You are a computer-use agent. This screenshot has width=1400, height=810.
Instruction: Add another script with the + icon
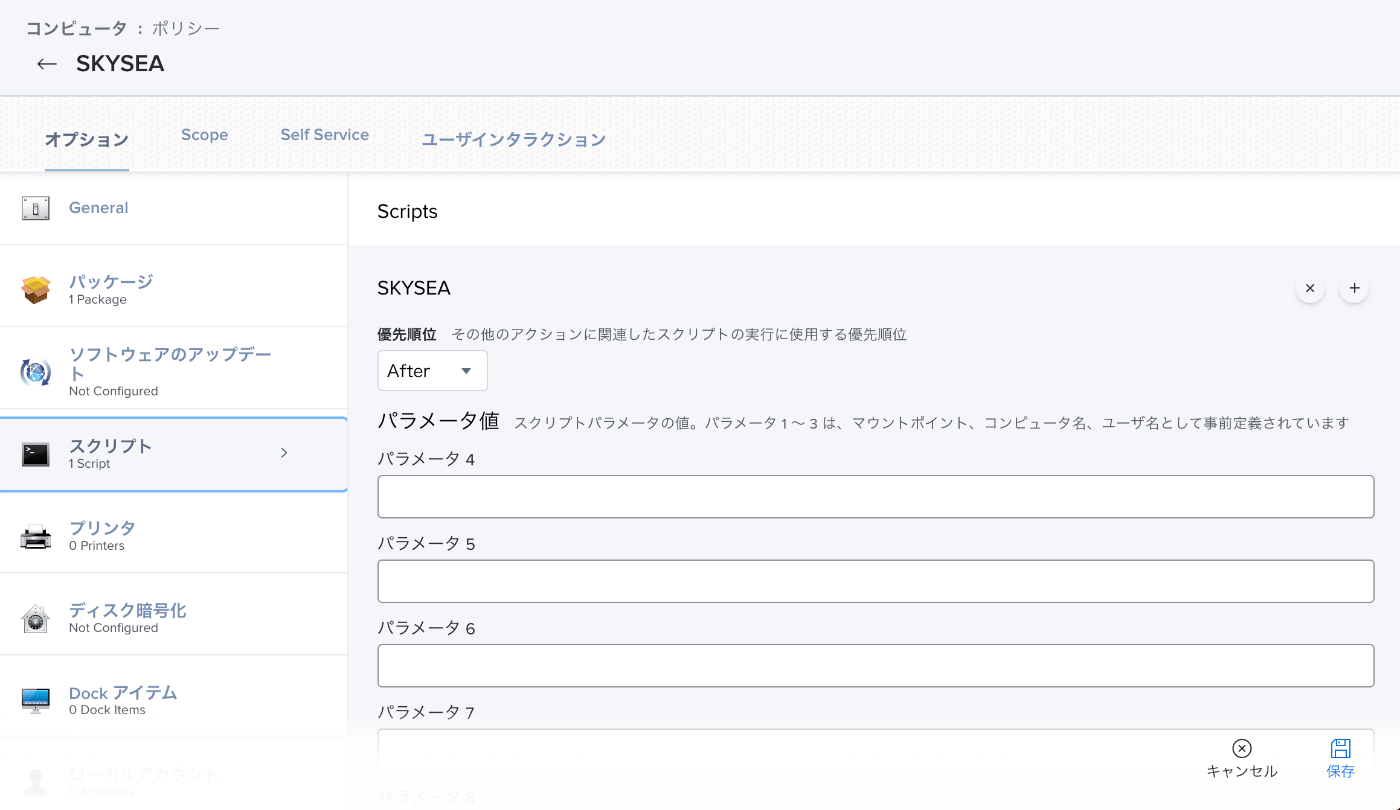[x=1354, y=288]
